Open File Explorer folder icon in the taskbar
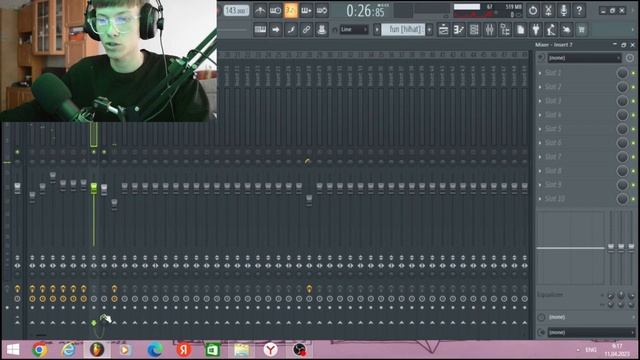This screenshot has height=360, width=640. click(x=241, y=350)
